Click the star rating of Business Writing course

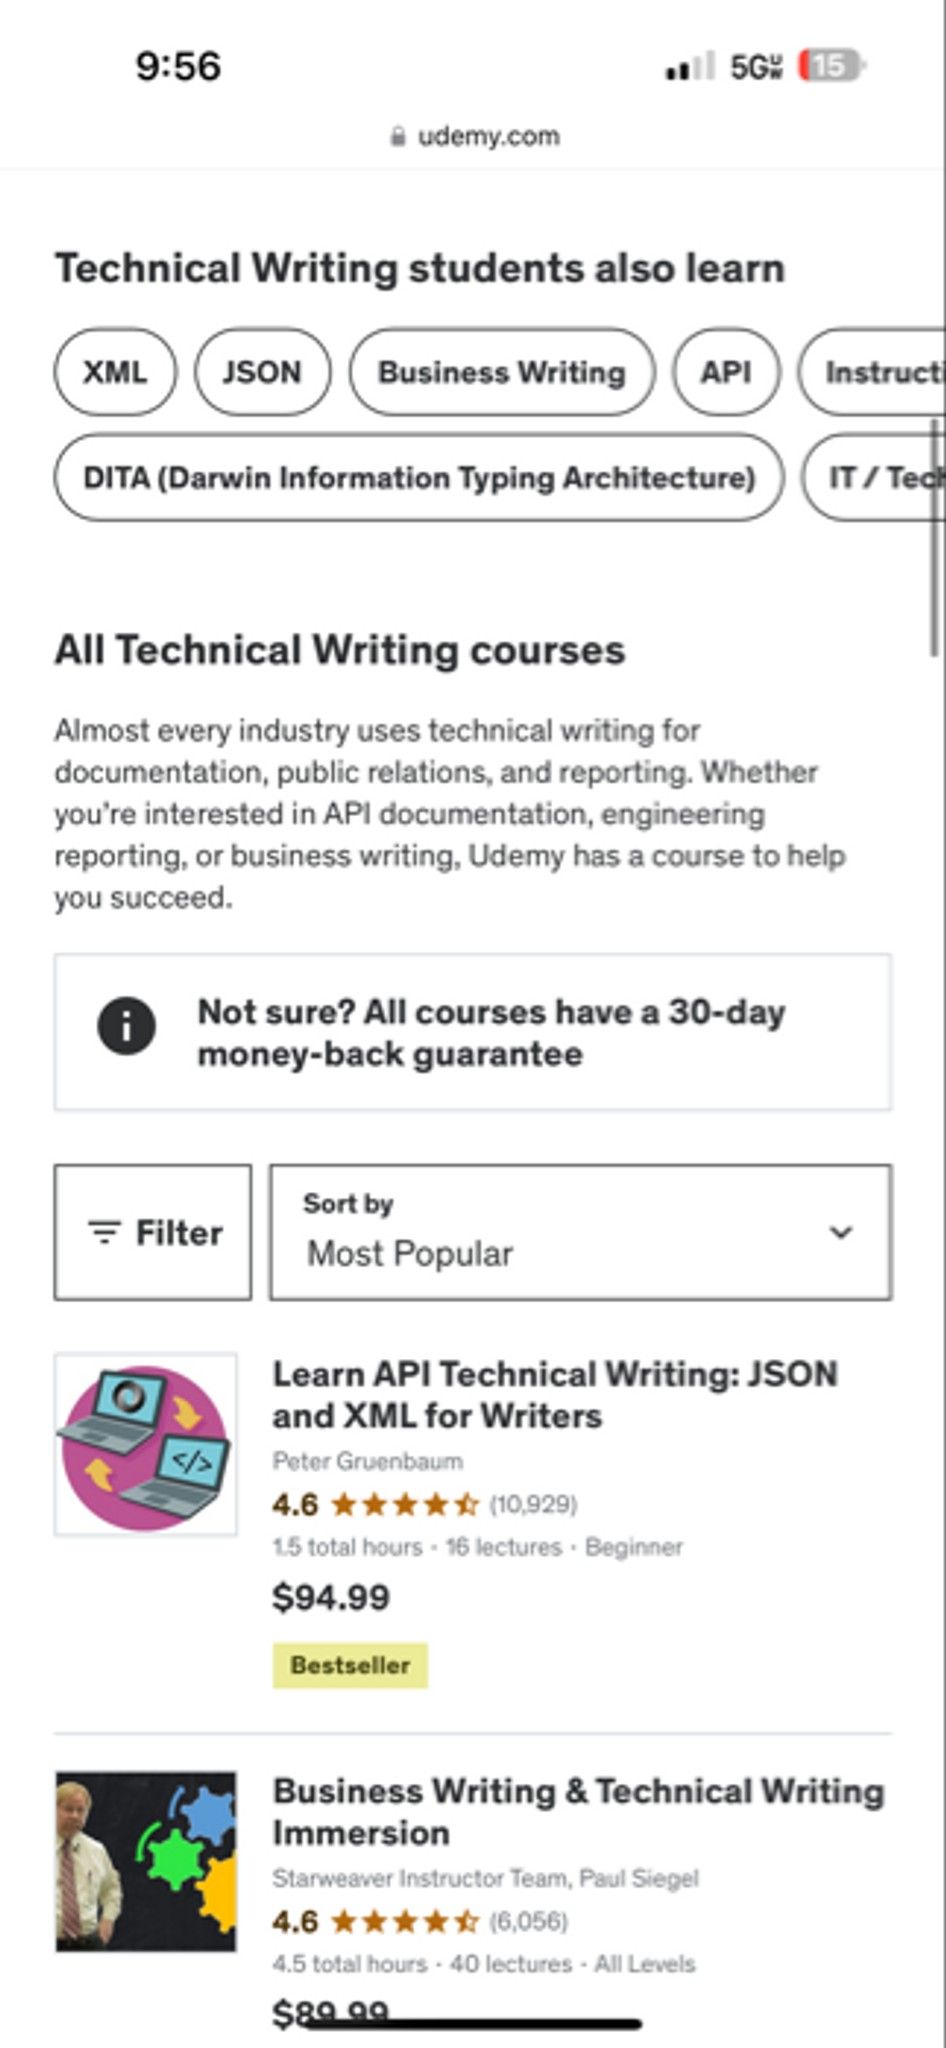coord(404,1921)
